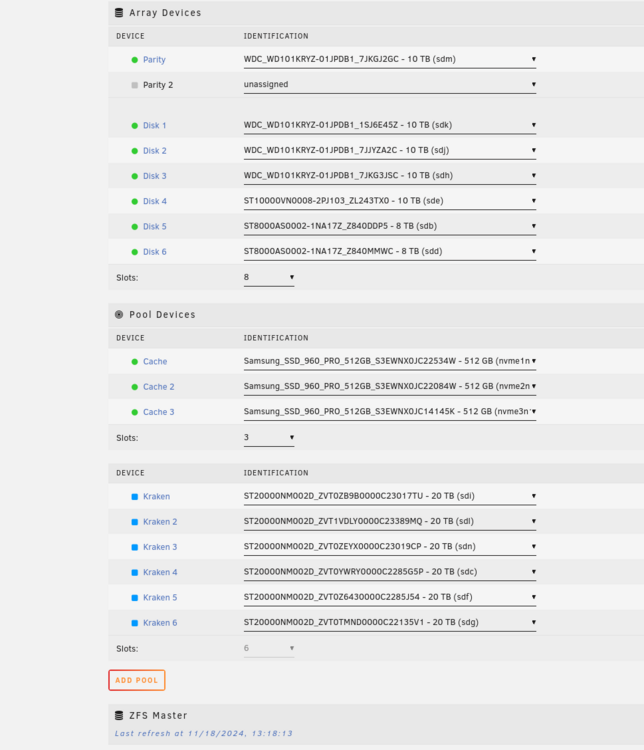This screenshot has width=644, height=750.
Task: Open the Cache device link
Action: (155, 362)
